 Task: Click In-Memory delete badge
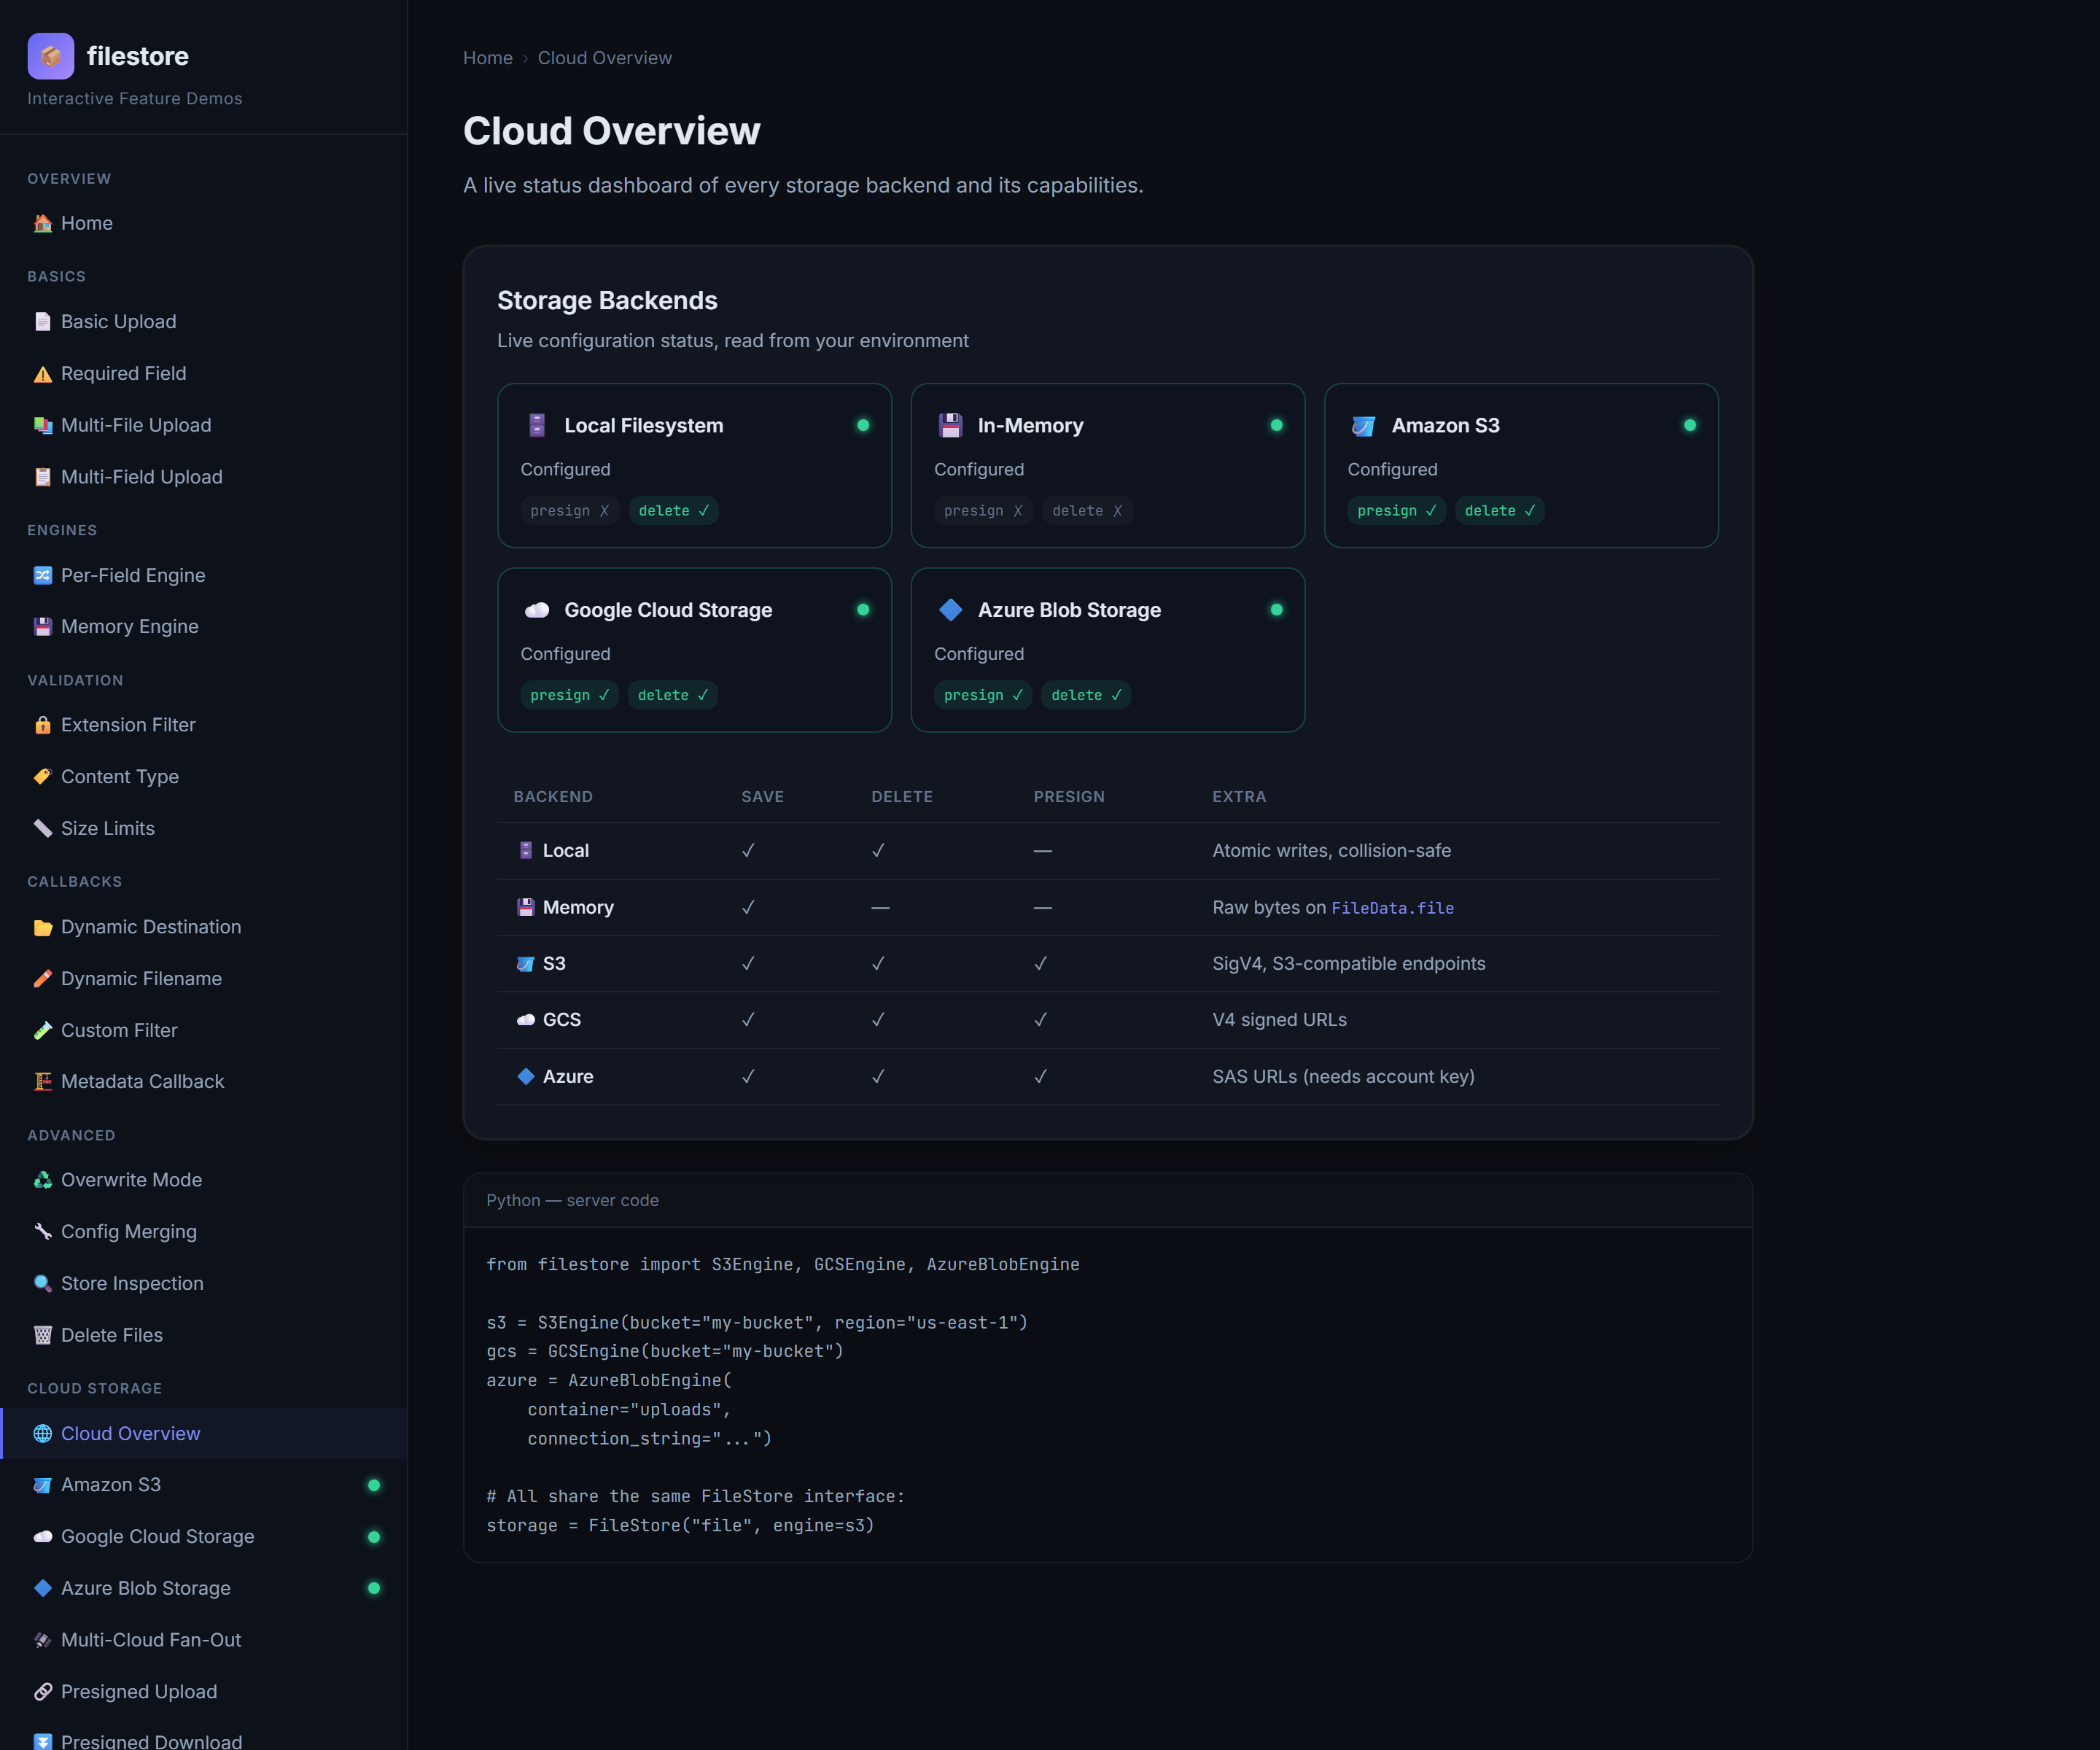click(x=1087, y=511)
